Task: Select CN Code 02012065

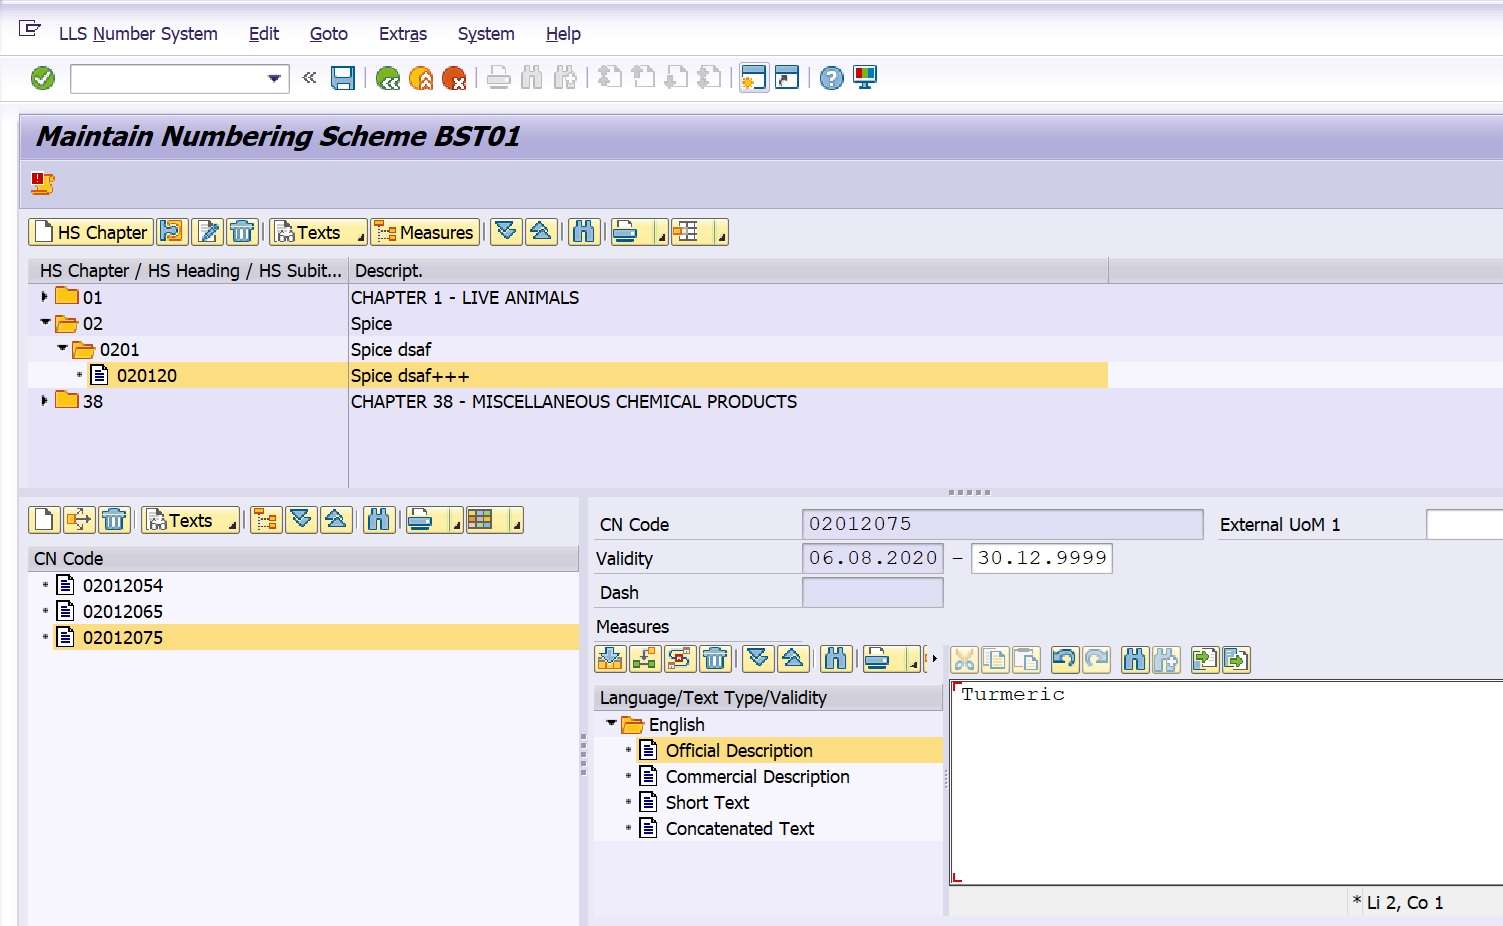Action: pyautogui.click(x=123, y=611)
